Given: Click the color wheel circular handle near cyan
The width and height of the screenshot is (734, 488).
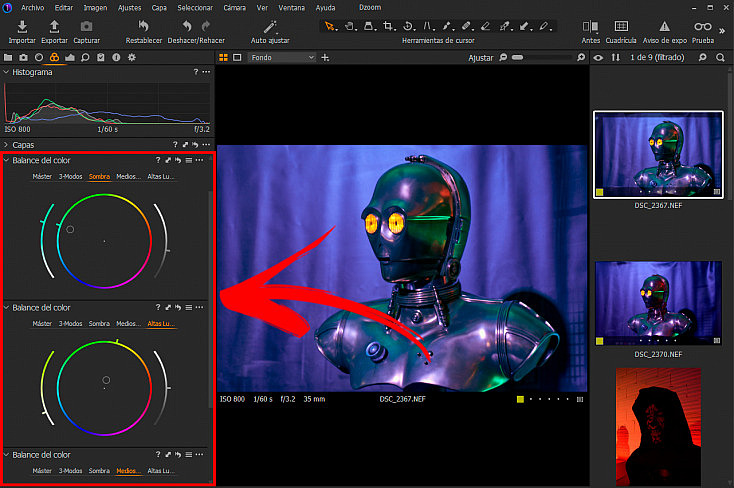Looking at the screenshot, I should (70, 229).
